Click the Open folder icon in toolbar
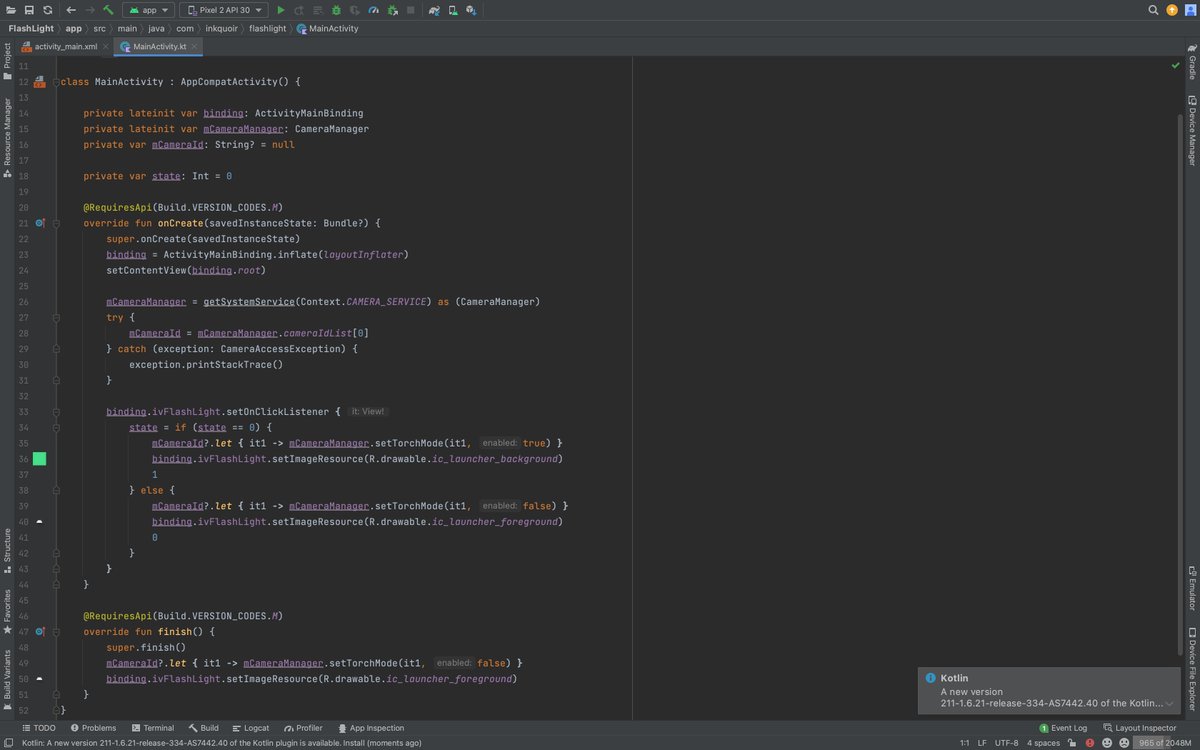The image size is (1200, 750). (x=10, y=10)
